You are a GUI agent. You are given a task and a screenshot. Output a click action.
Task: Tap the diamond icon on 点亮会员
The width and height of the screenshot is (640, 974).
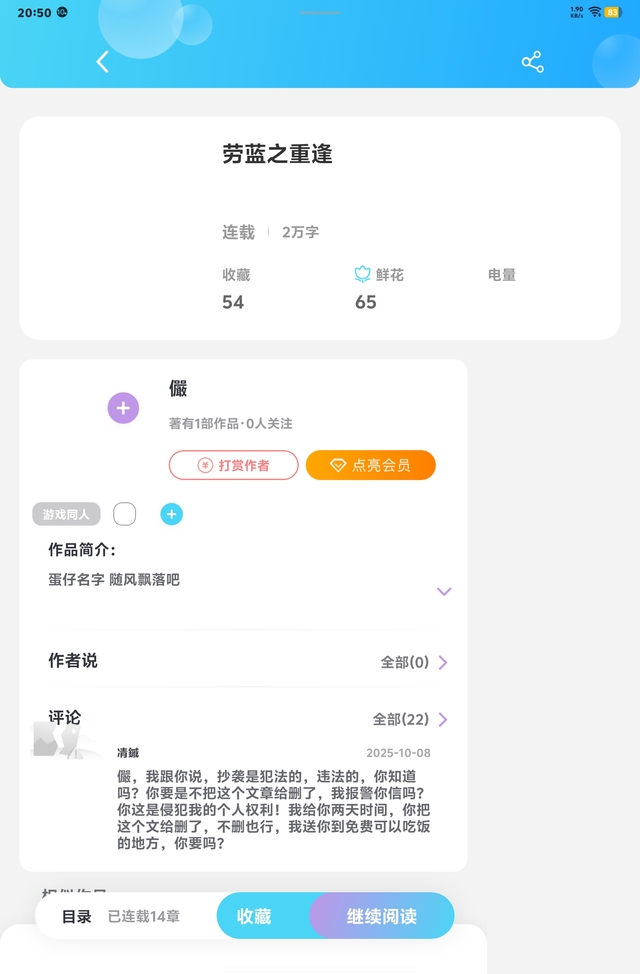[338, 465]
